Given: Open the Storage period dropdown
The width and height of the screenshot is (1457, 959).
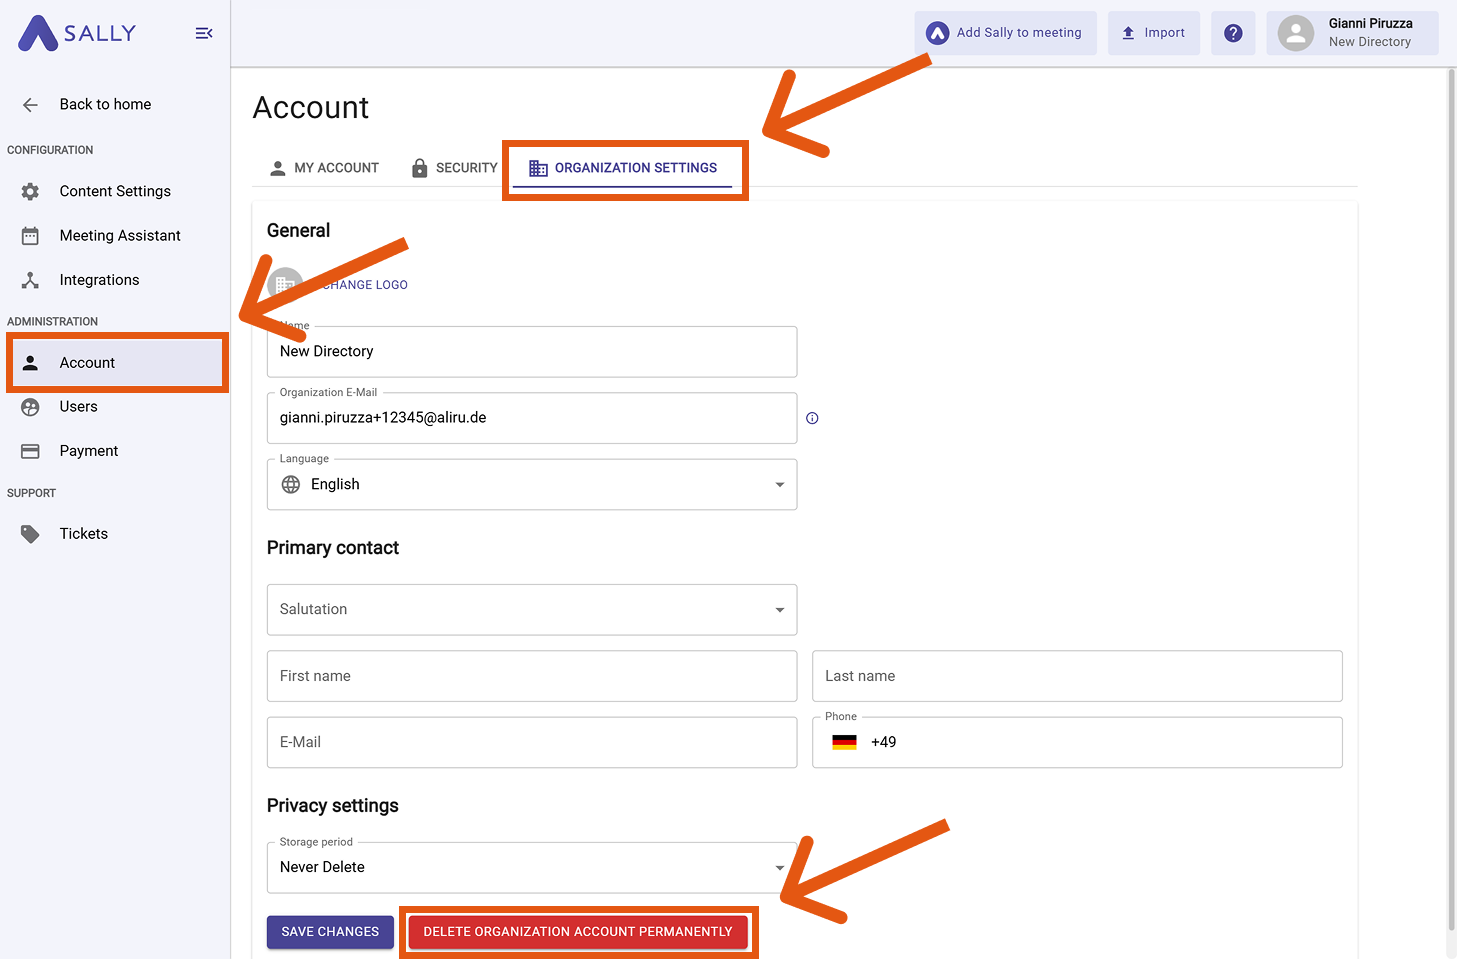Looking at the screenshot, I should (532, 867).
